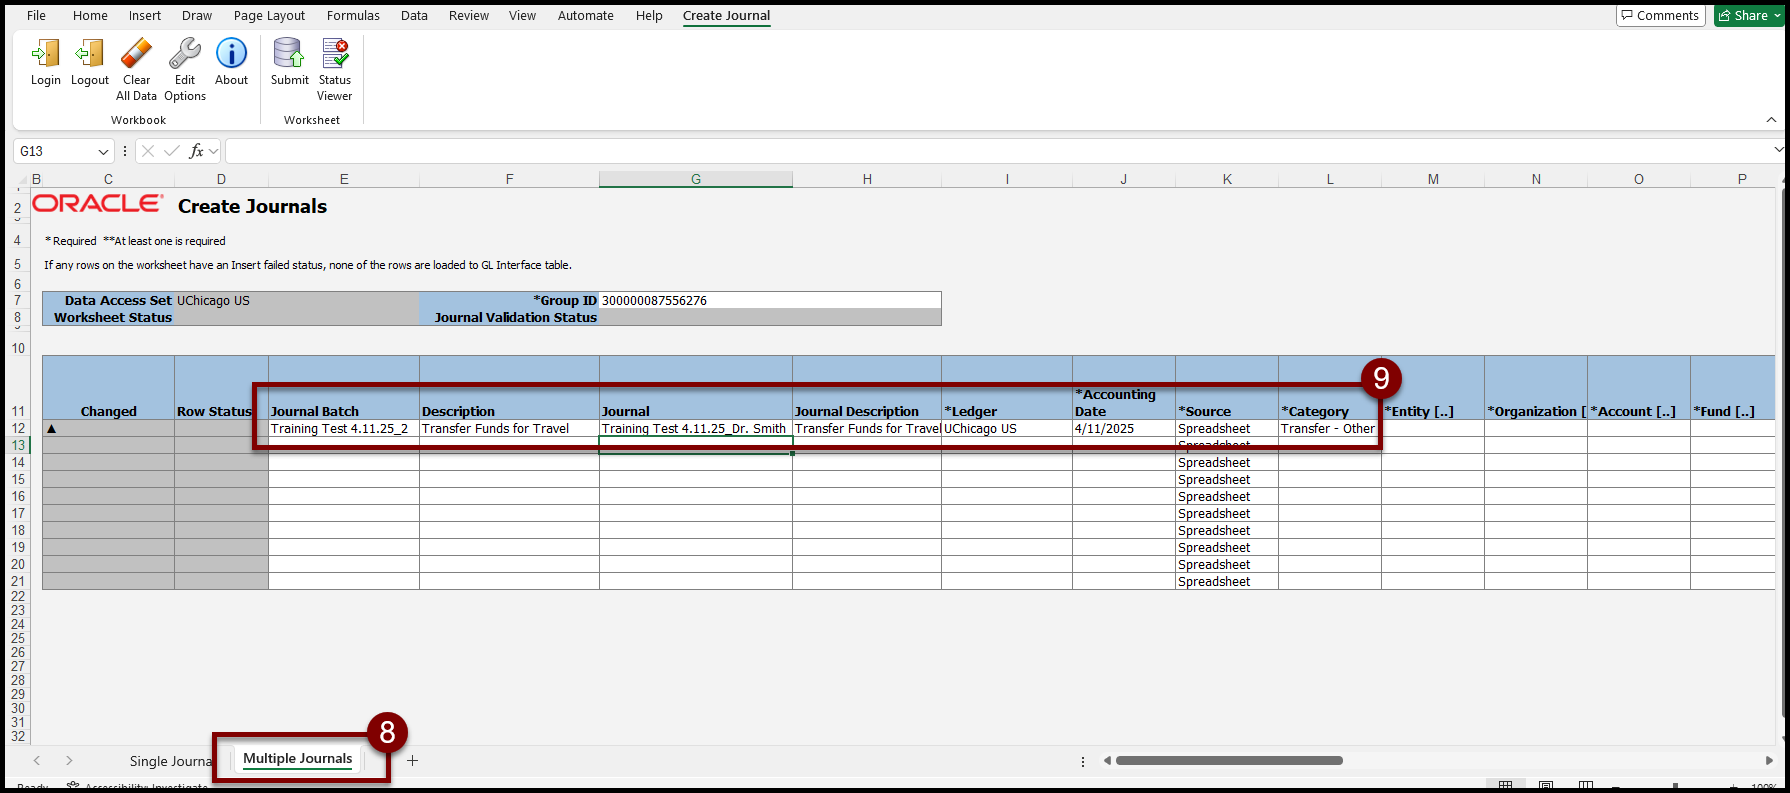Click the Login icon in ribbon
Screen dimensions: 1790x793
coord(45,55)
